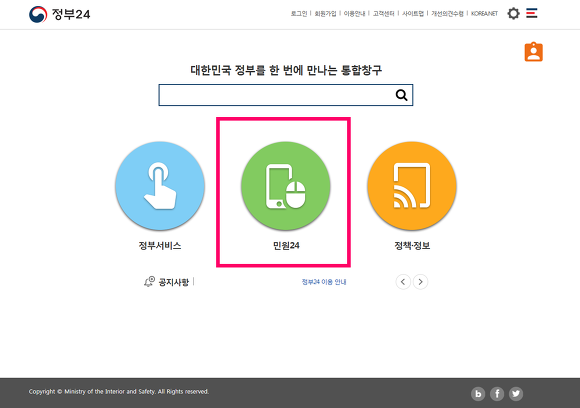Open the 개선의견수렴 menu item

pos(447,14)
